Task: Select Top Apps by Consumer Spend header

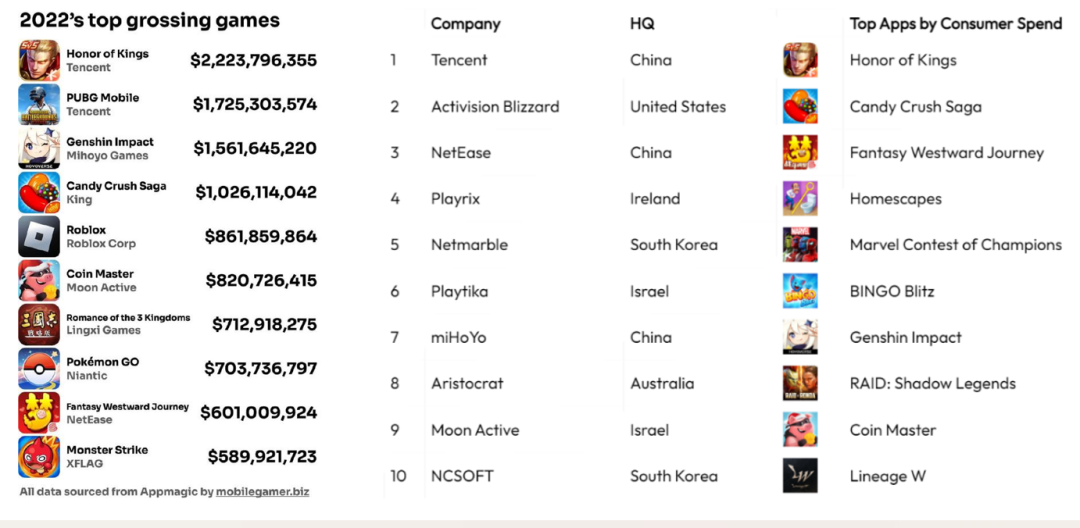Action: [x=956, y=24]
